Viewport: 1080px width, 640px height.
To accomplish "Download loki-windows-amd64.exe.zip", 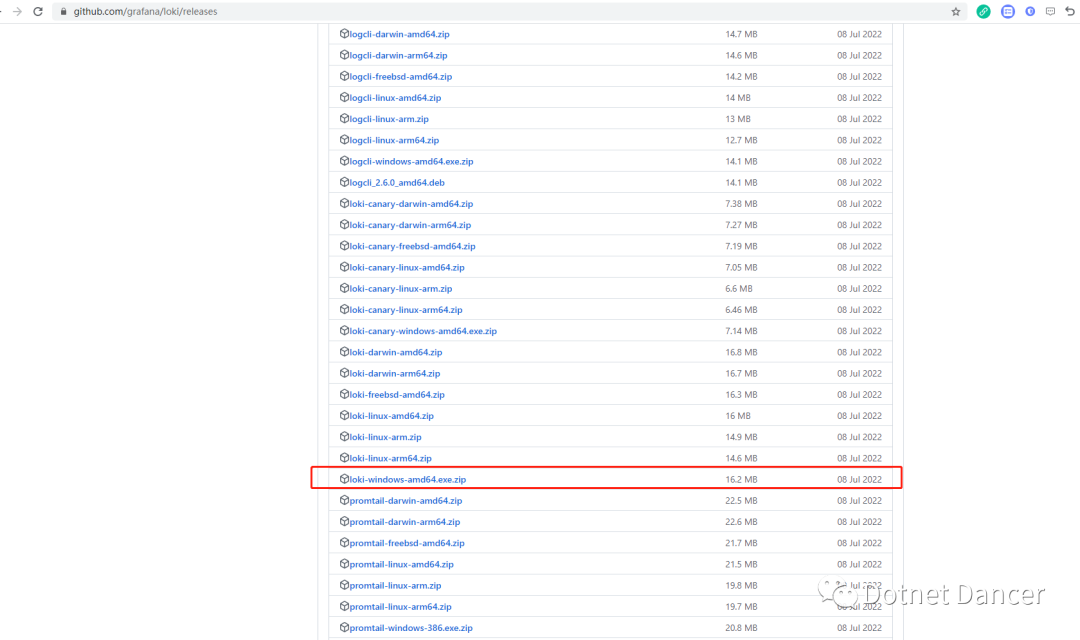I will 408,479.
